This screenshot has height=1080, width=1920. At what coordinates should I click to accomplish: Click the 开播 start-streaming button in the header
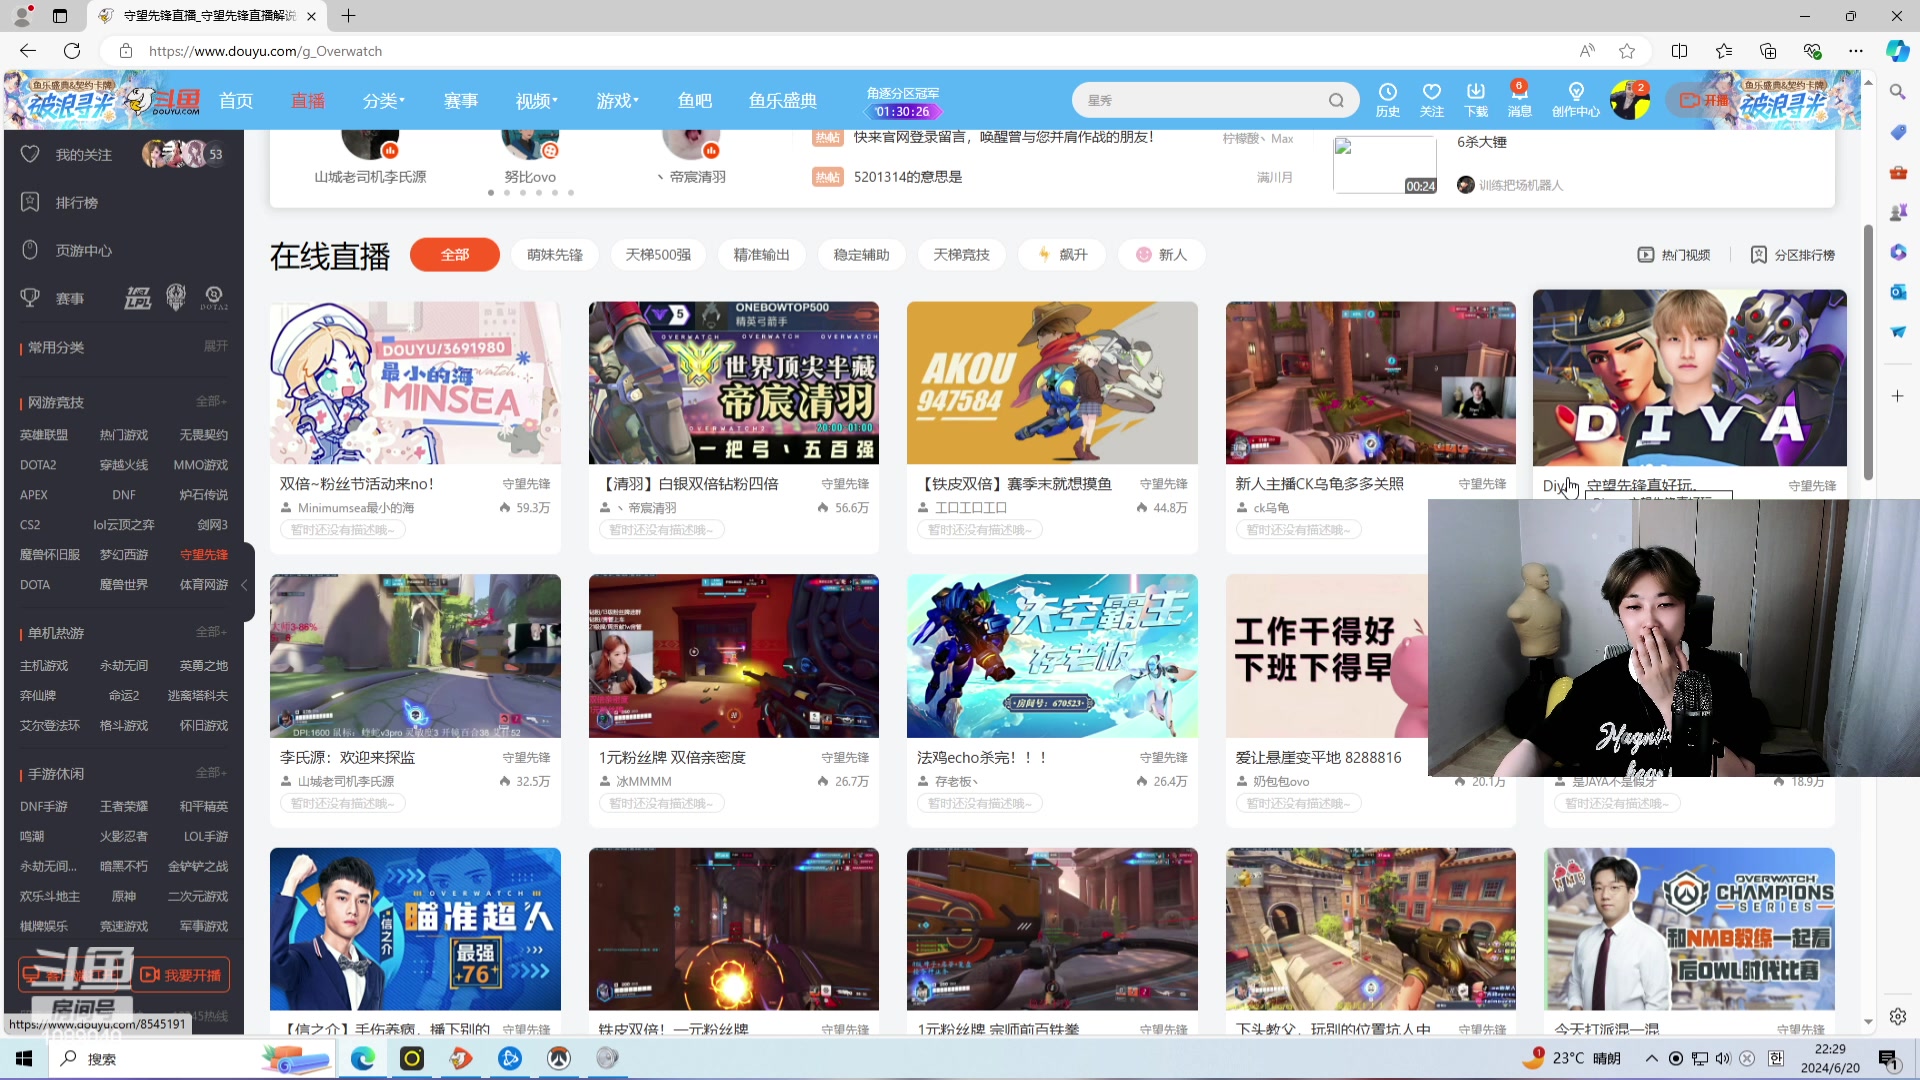(1704, 100)
